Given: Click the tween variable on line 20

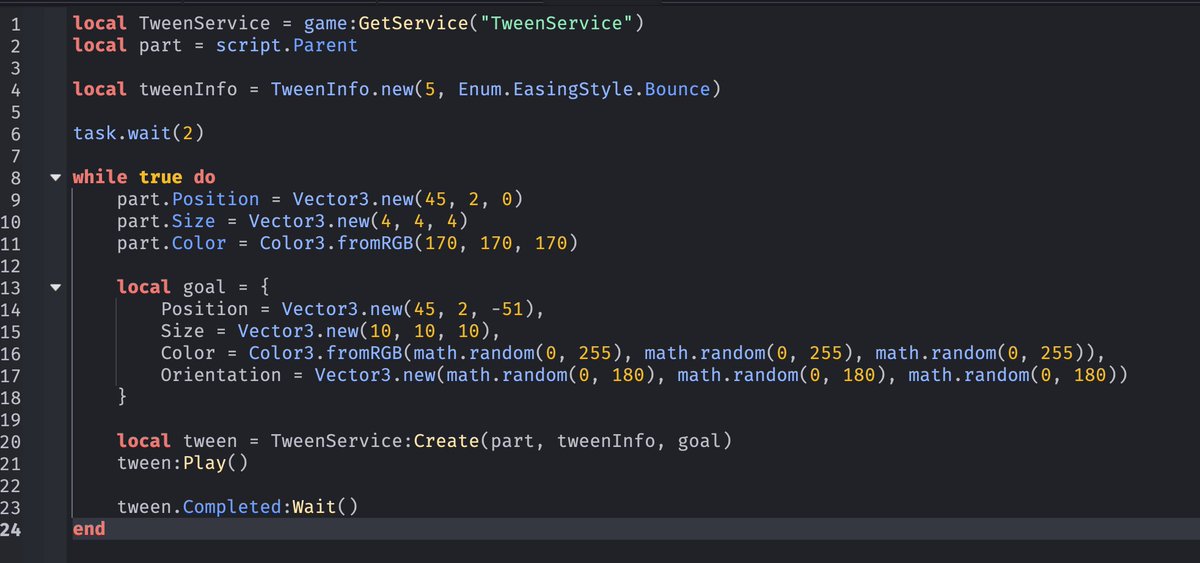Looking at the screenshot, I should click(x=210, y=441).
